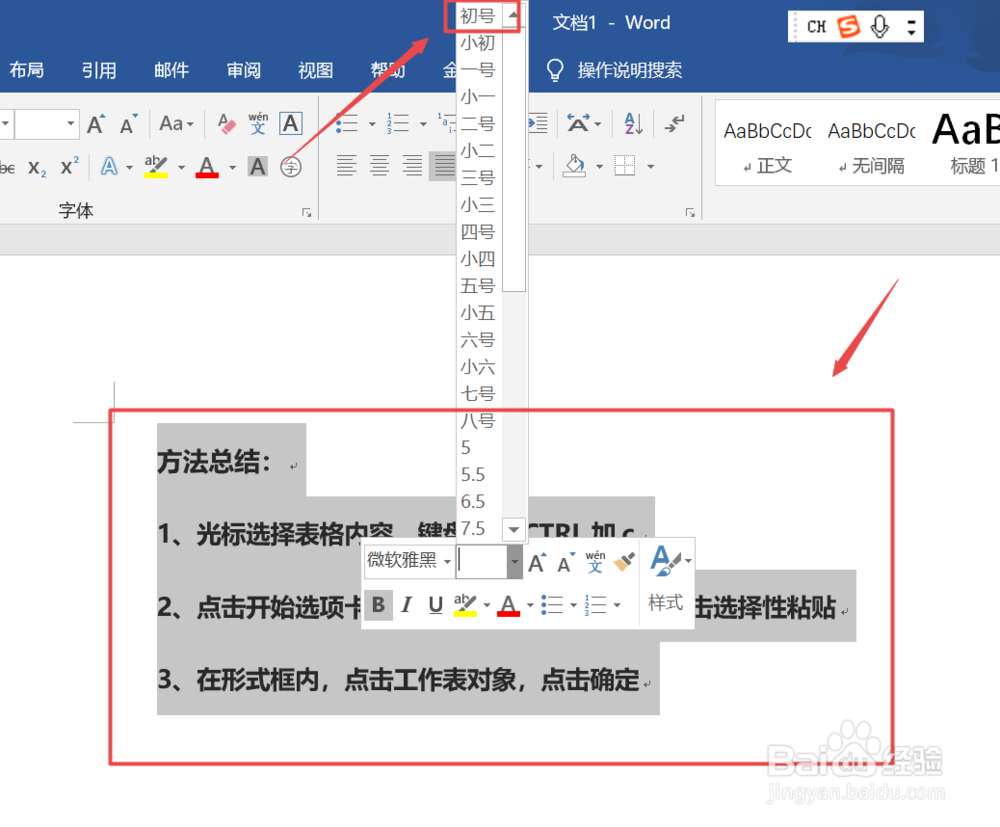1000x827 pixels.
Task: Toggle Show/Hide paragraph marks icon
Action: coord(674,124)
